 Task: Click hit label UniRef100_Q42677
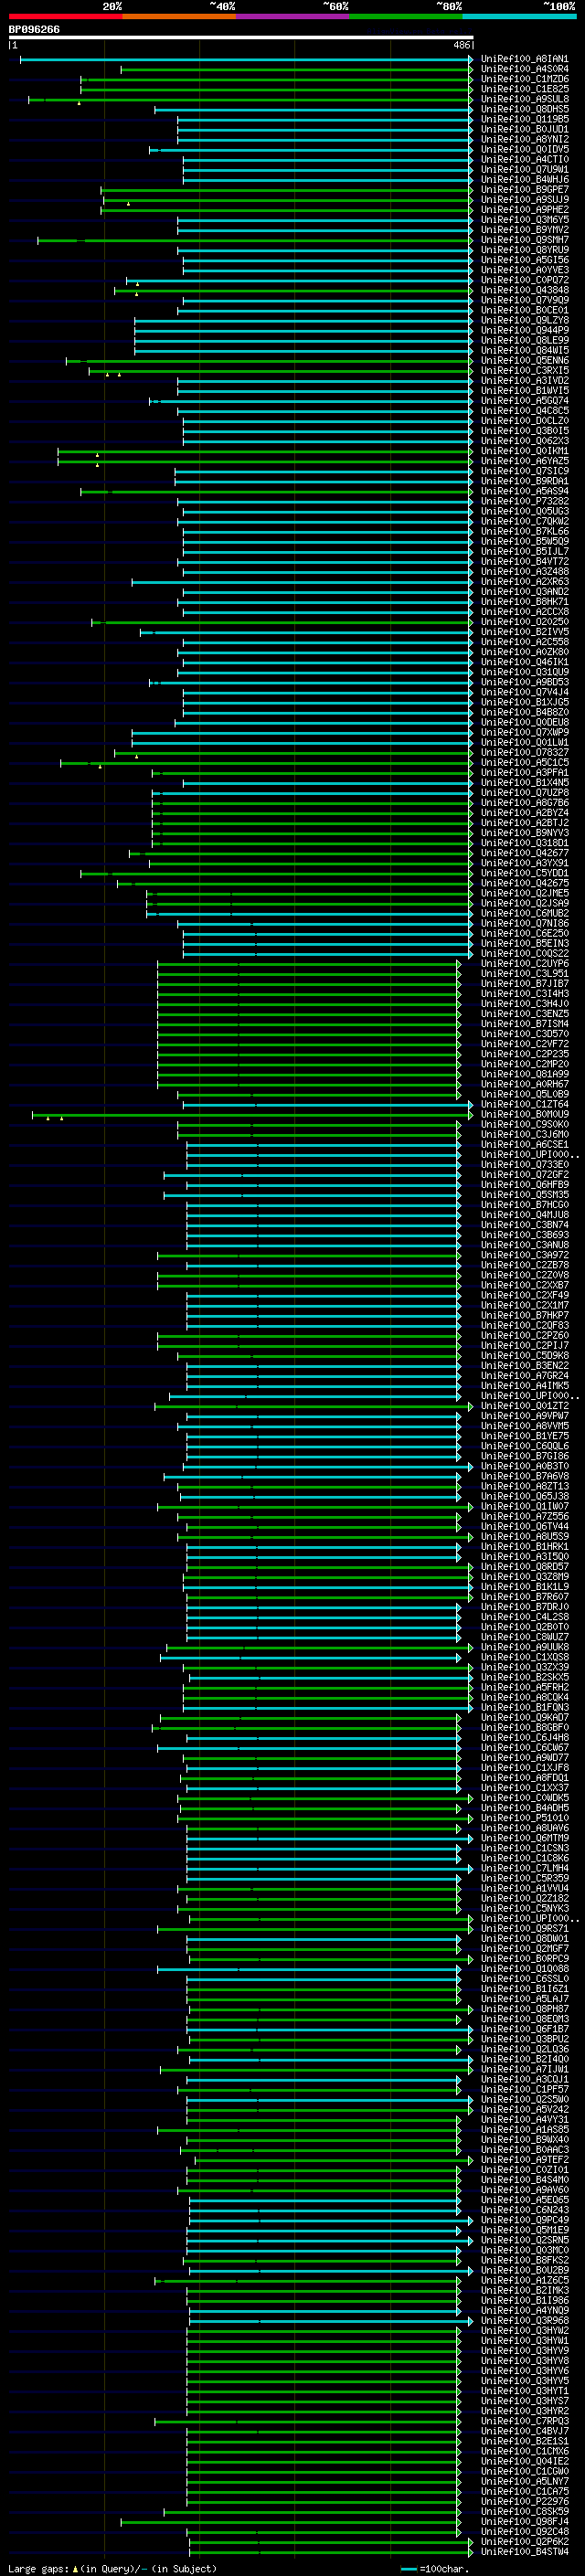524,853
